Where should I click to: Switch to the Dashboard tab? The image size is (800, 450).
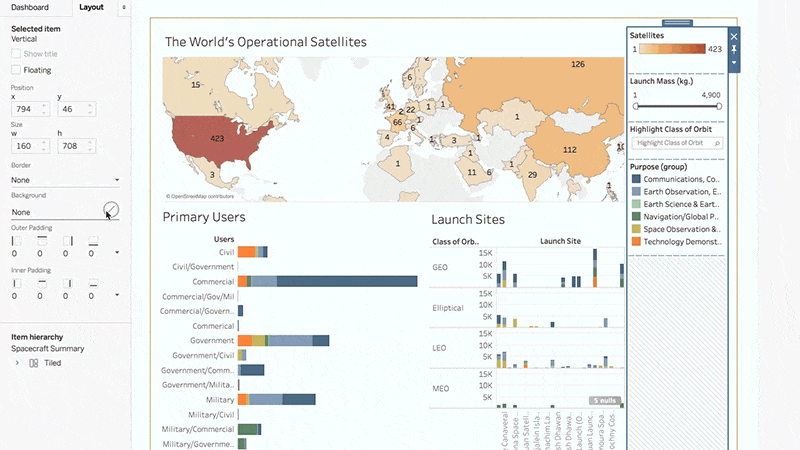click(x=30, y=6)
